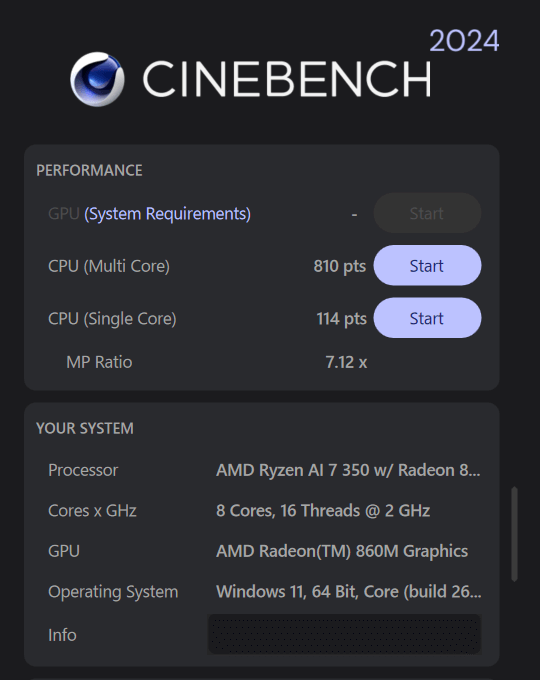Click the truncated Processor name value
The image size is (540, 680).
348,470
